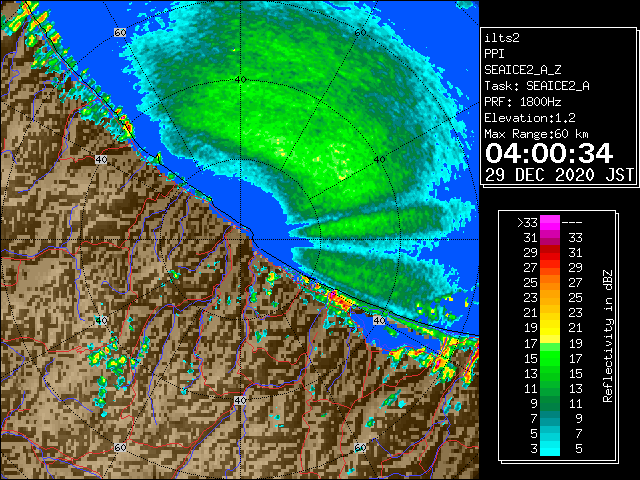Click the ">33" legend label
Screen dimensions: 640x480
click(x=527, y=223)
